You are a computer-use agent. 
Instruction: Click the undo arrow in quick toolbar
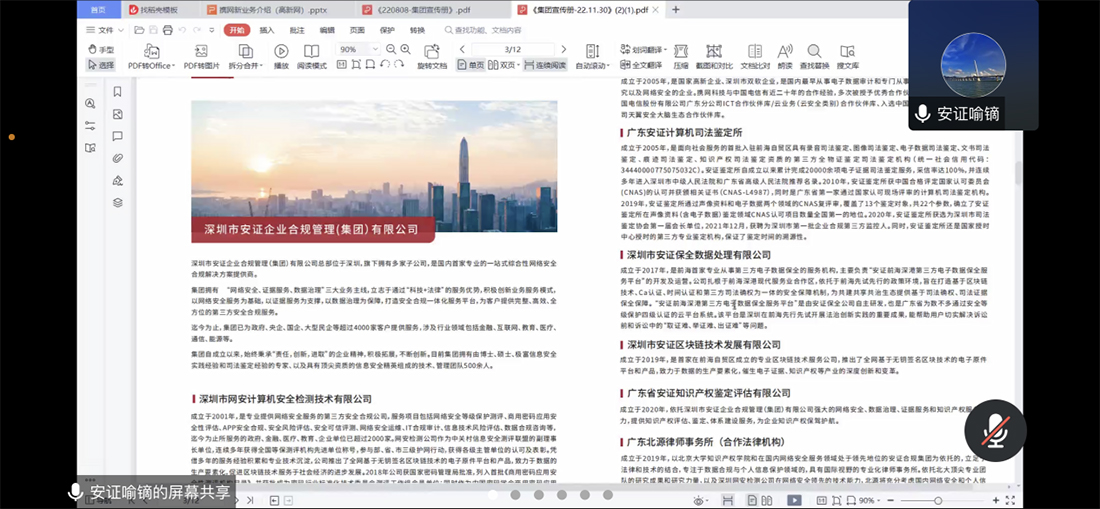[182, 30]
